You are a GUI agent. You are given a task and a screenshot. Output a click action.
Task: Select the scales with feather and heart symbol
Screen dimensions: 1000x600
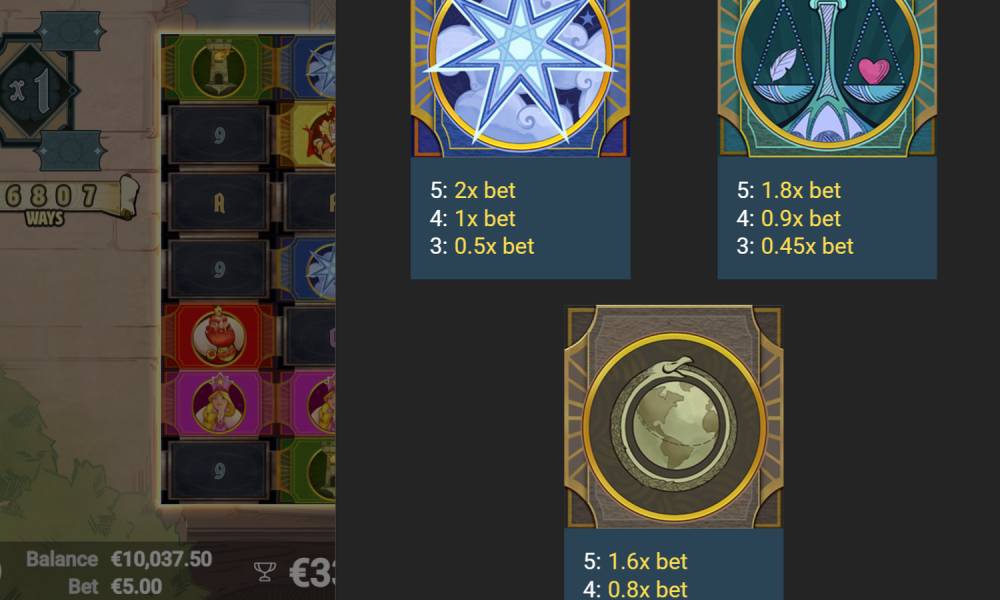[827, 78]
